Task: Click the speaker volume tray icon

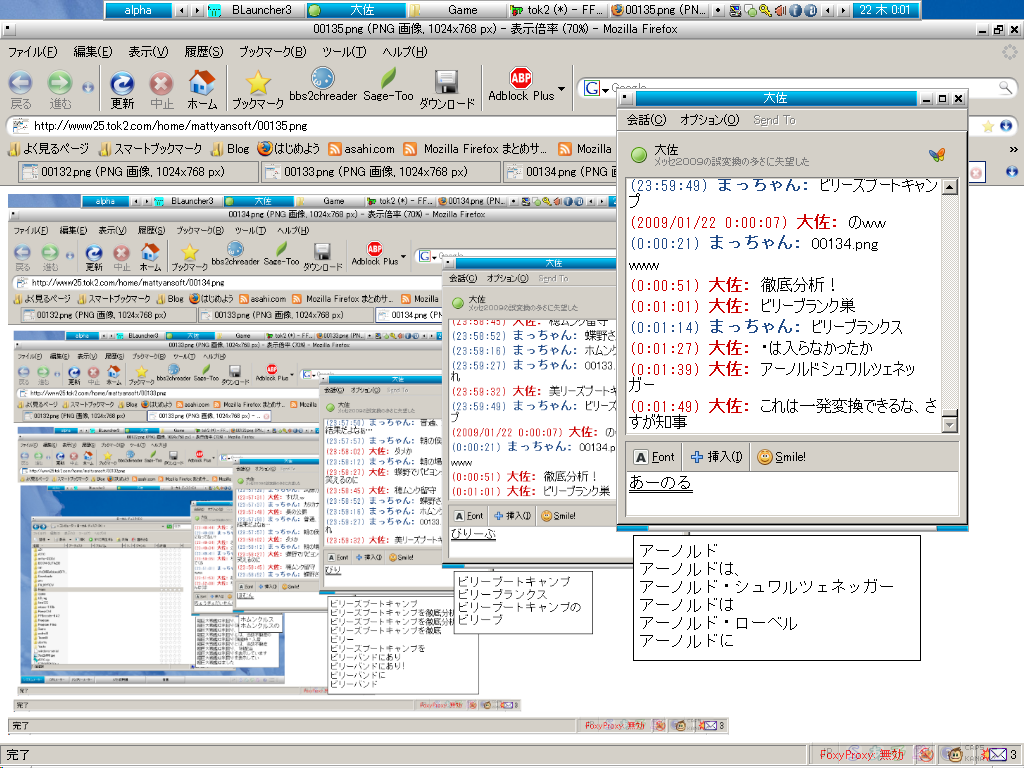Action: pyautogui.click(x=780, y=10)
